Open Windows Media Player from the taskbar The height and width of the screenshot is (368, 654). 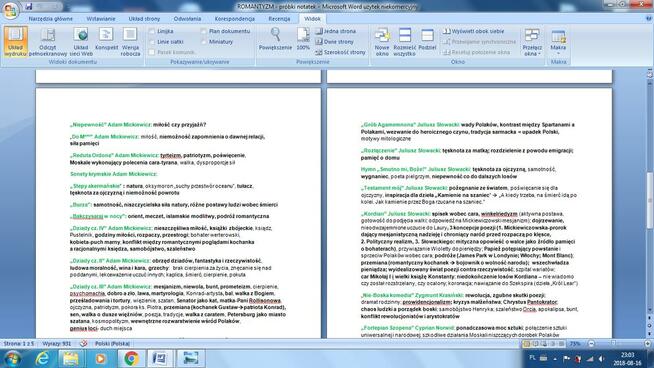coord(100,358)
